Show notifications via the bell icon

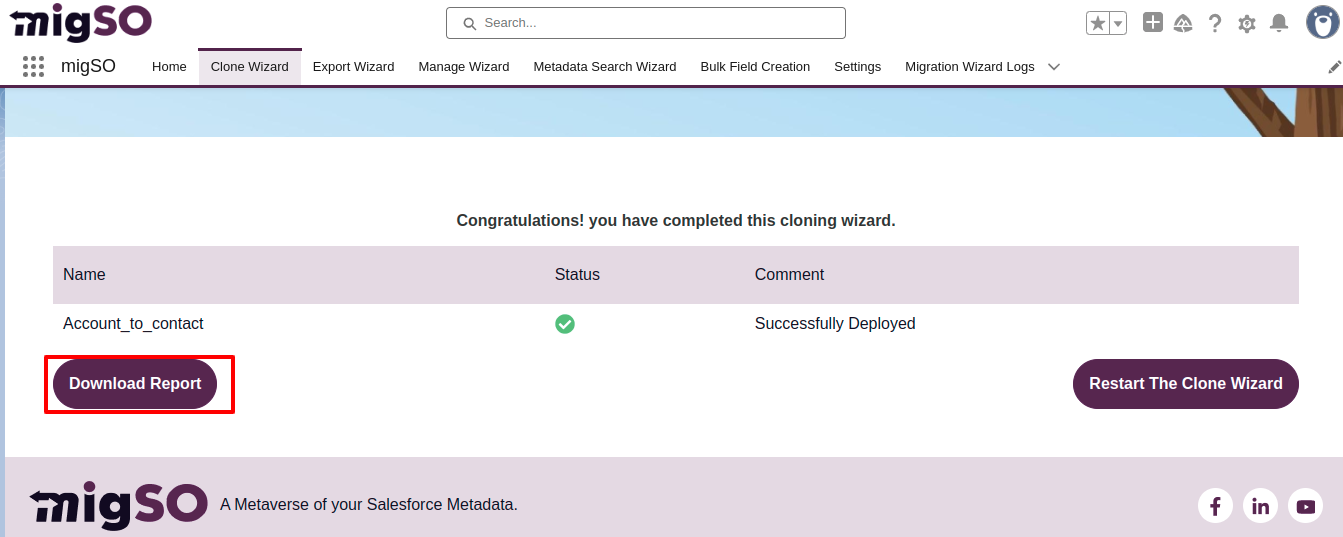(x=1278, y=23)
